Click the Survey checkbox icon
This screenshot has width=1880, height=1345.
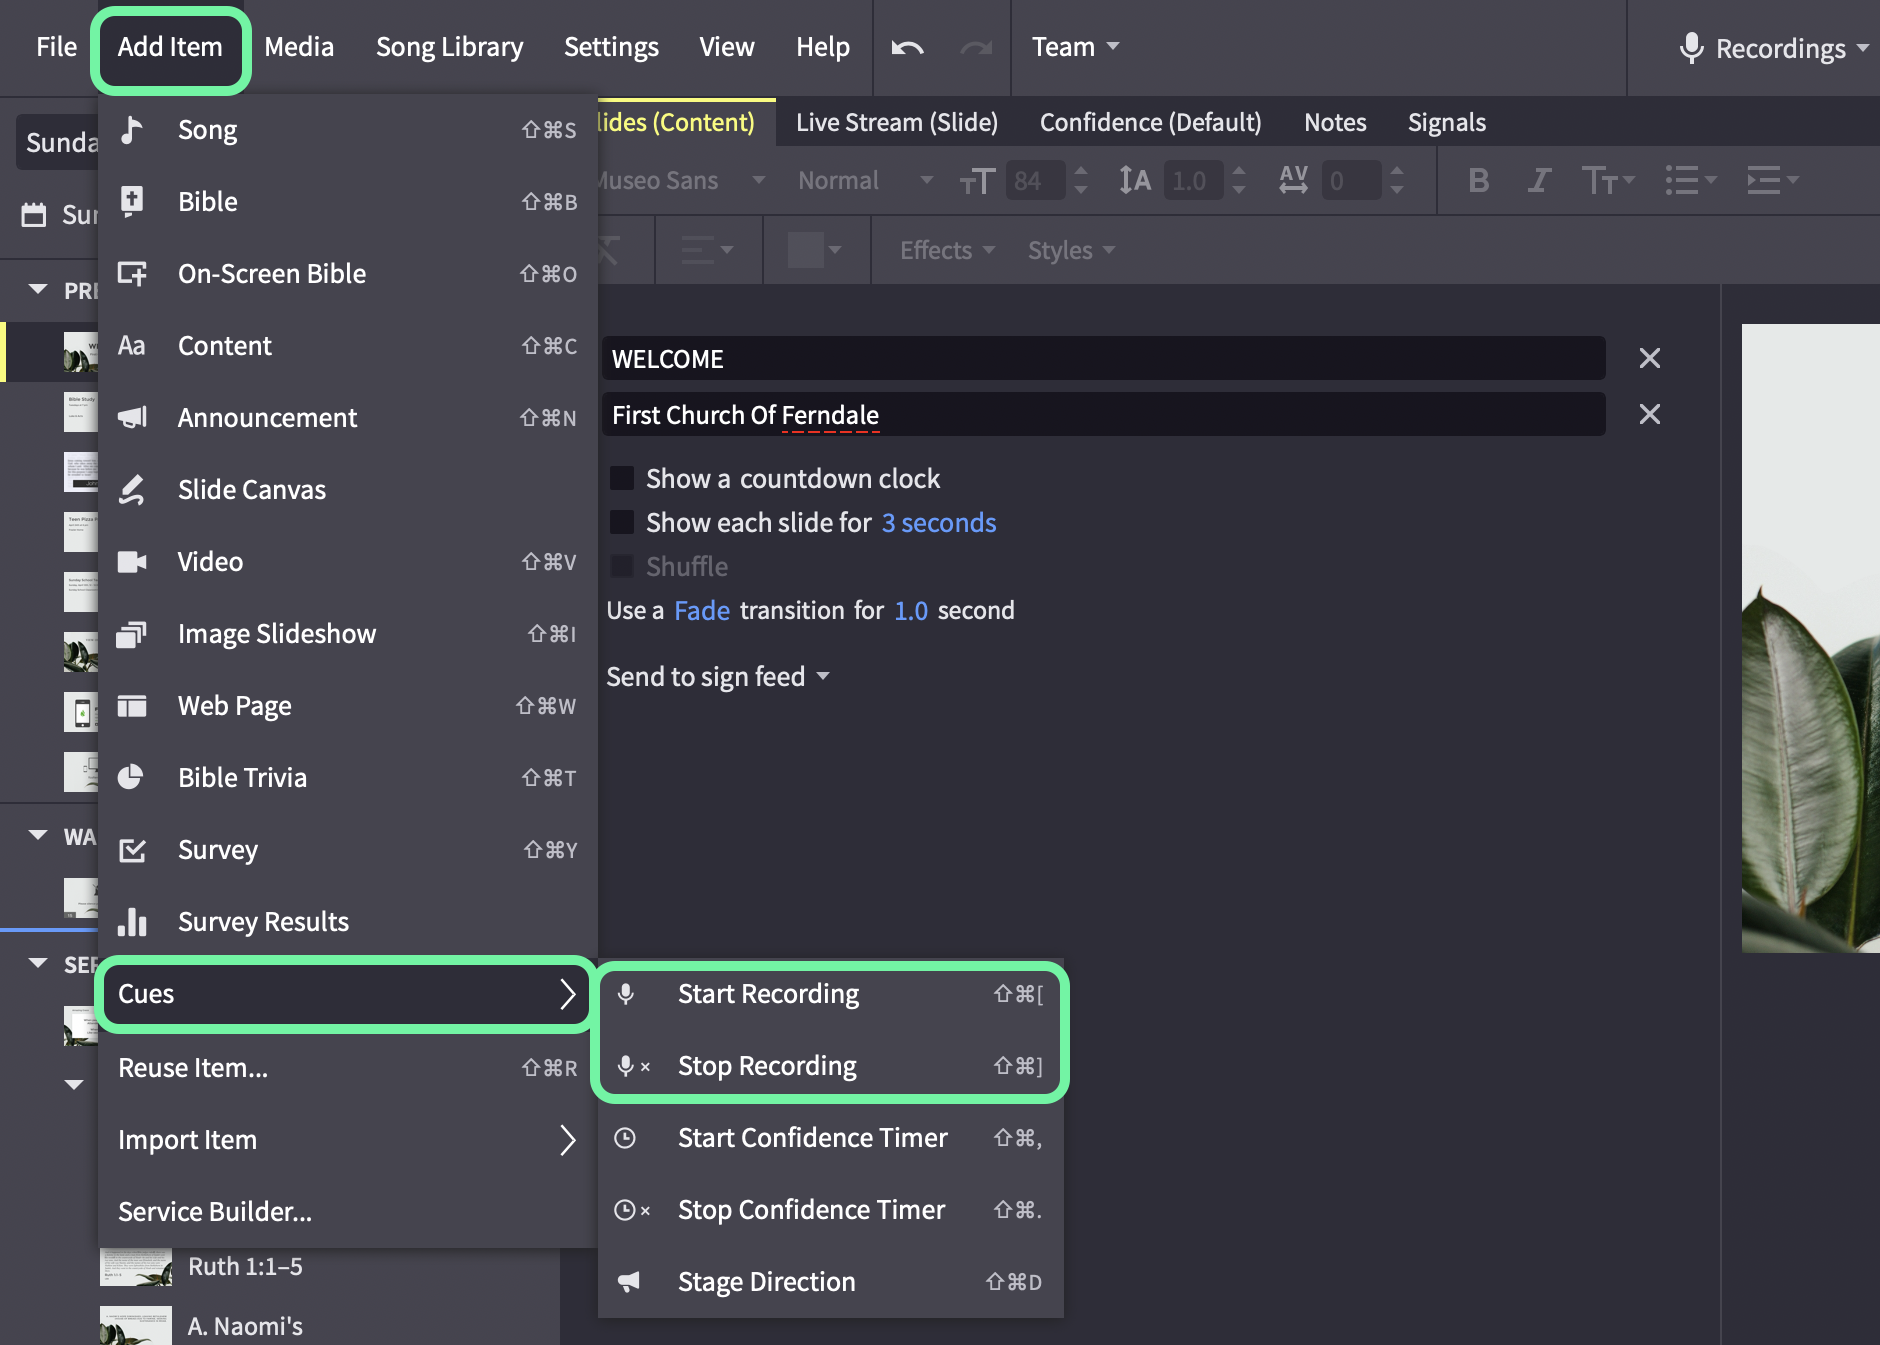point(132,850)
